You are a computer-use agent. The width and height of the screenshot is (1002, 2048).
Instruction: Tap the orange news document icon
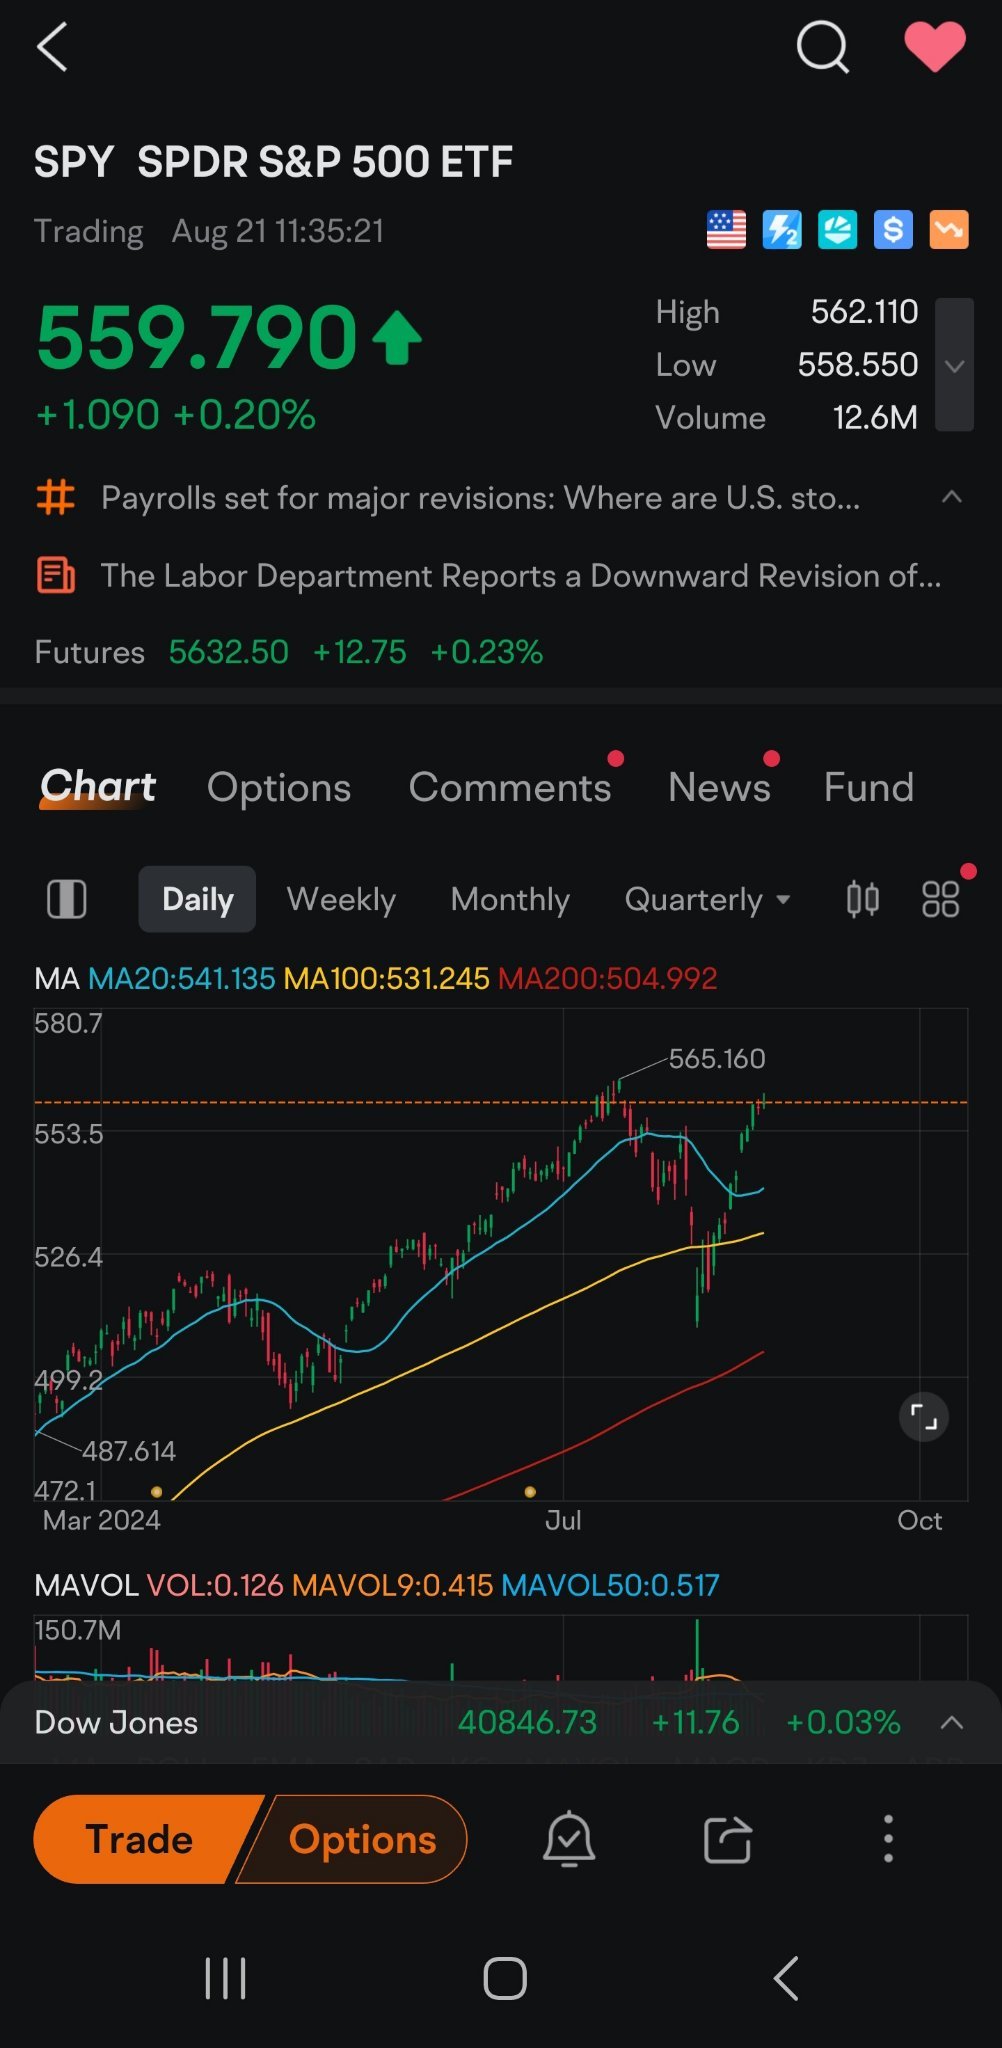[55, 575]
